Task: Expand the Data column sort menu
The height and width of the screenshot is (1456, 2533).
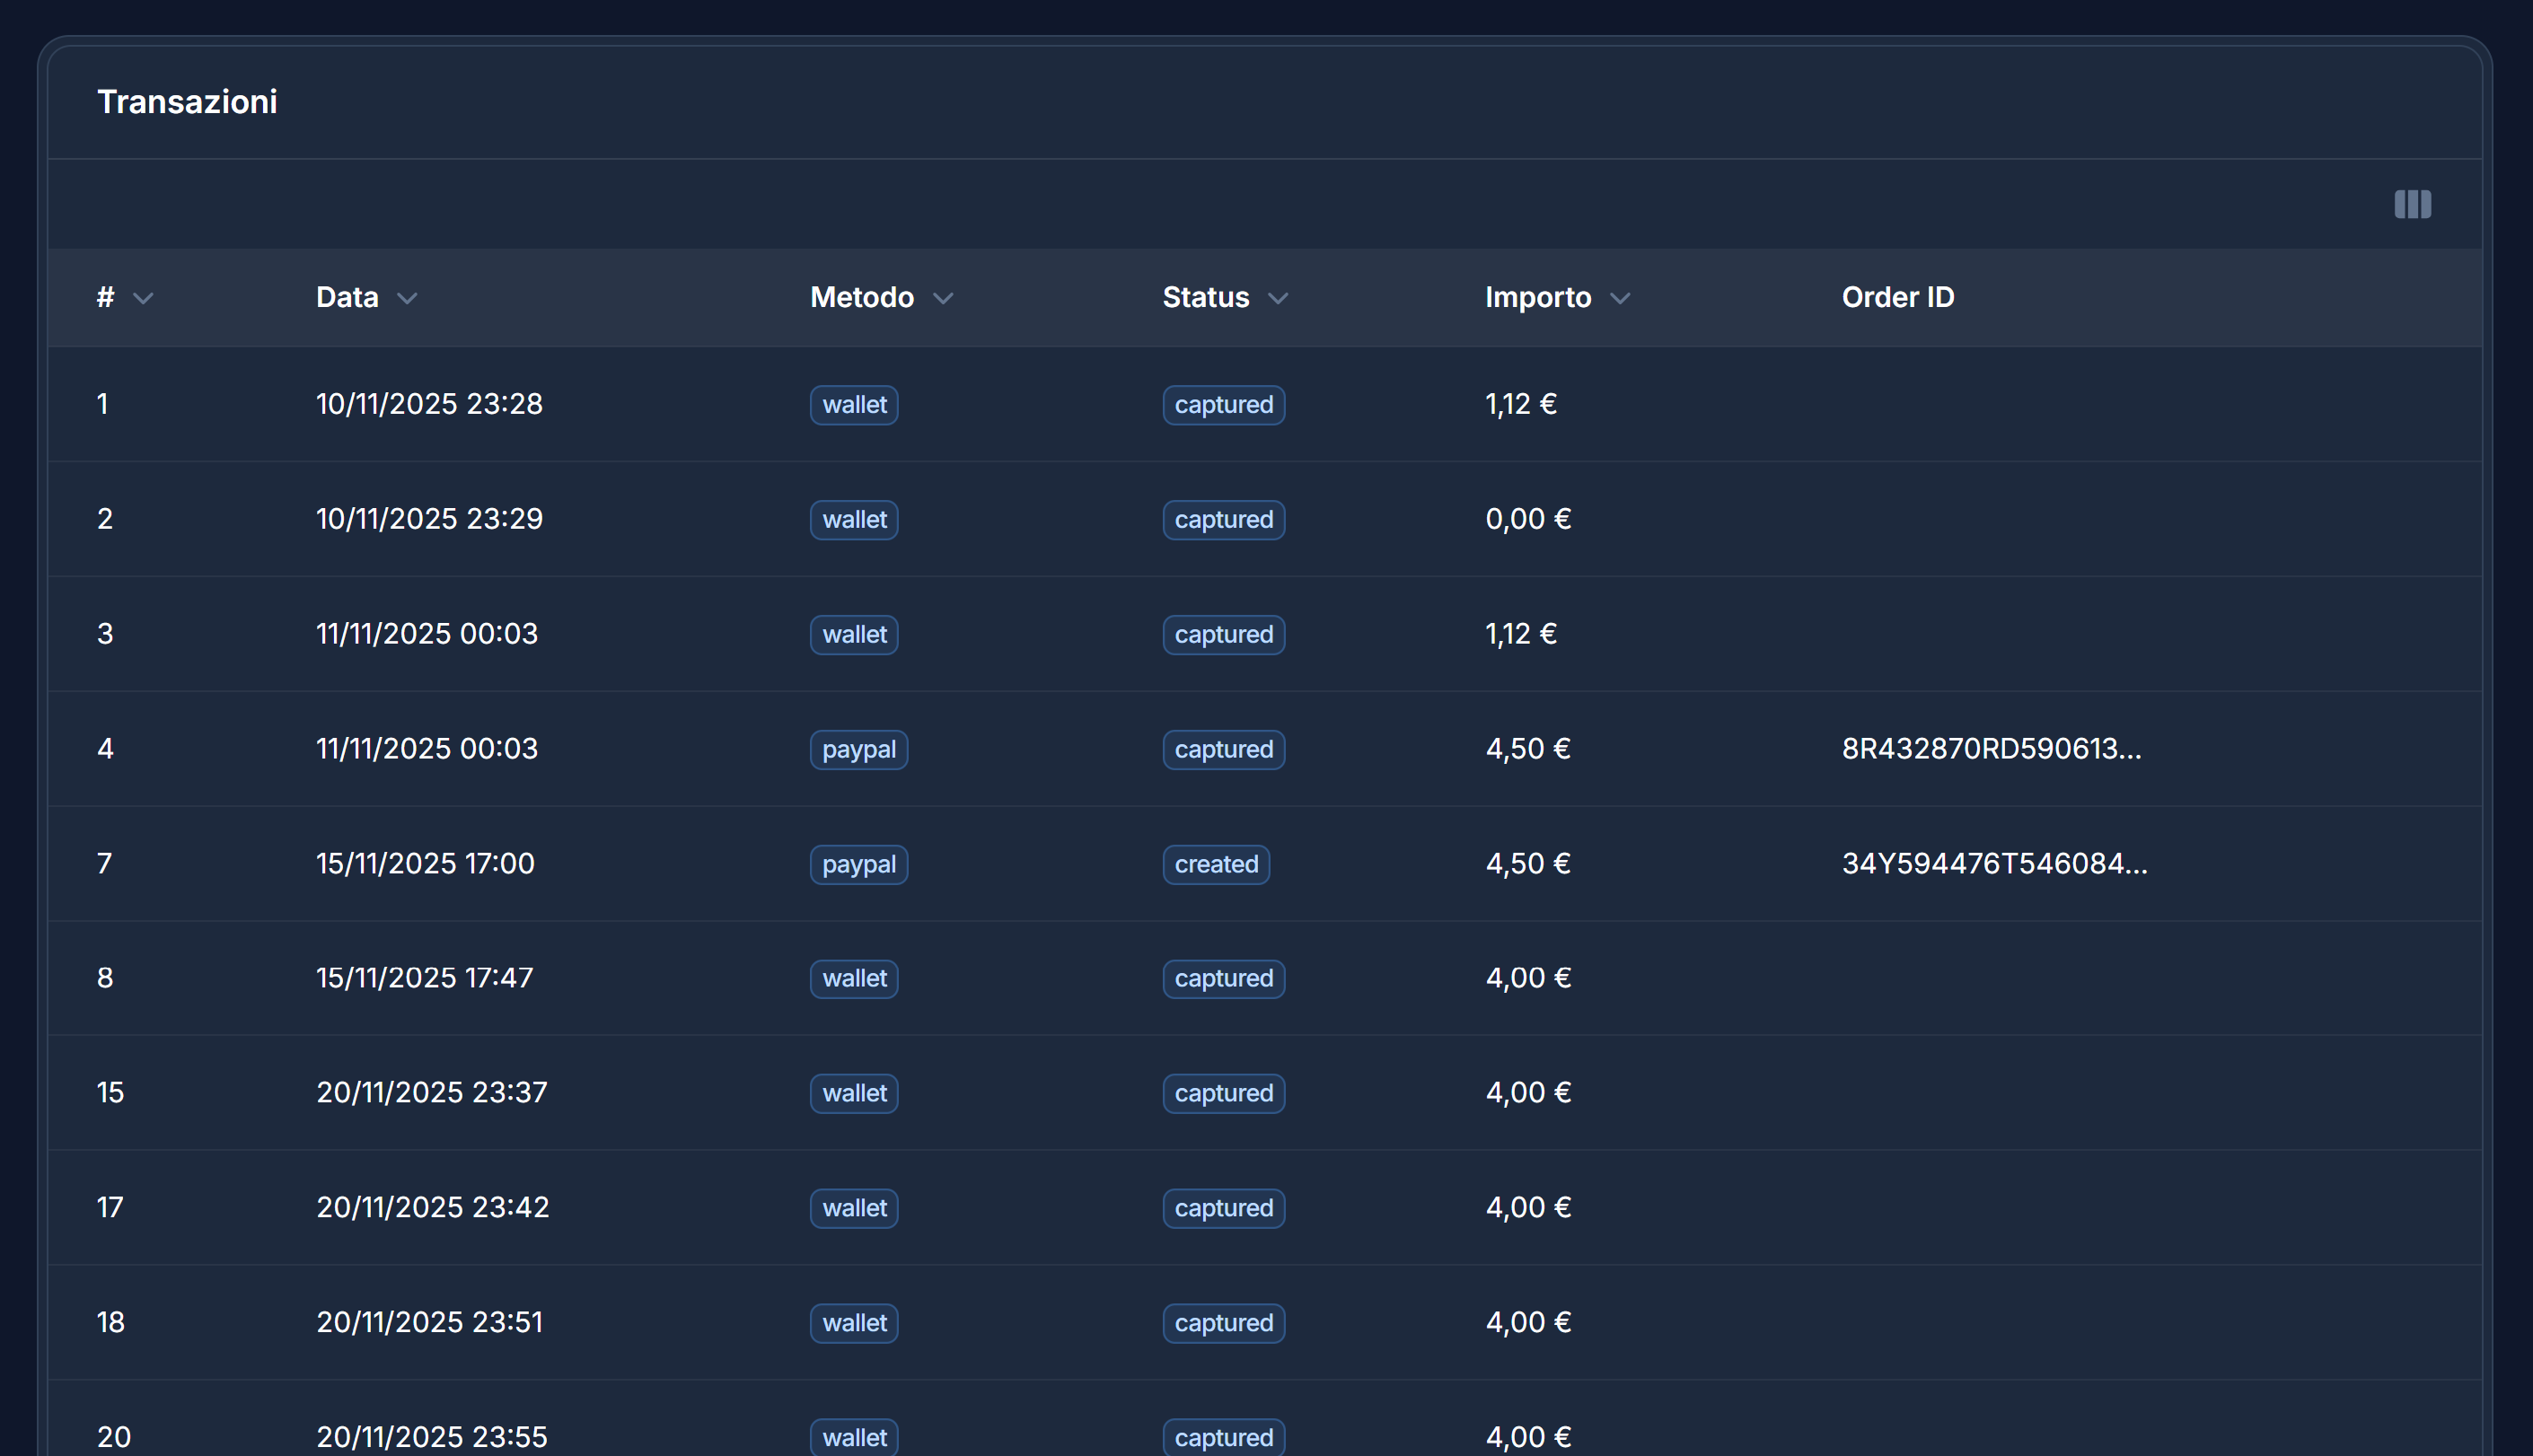Action: tap(408, 298)
